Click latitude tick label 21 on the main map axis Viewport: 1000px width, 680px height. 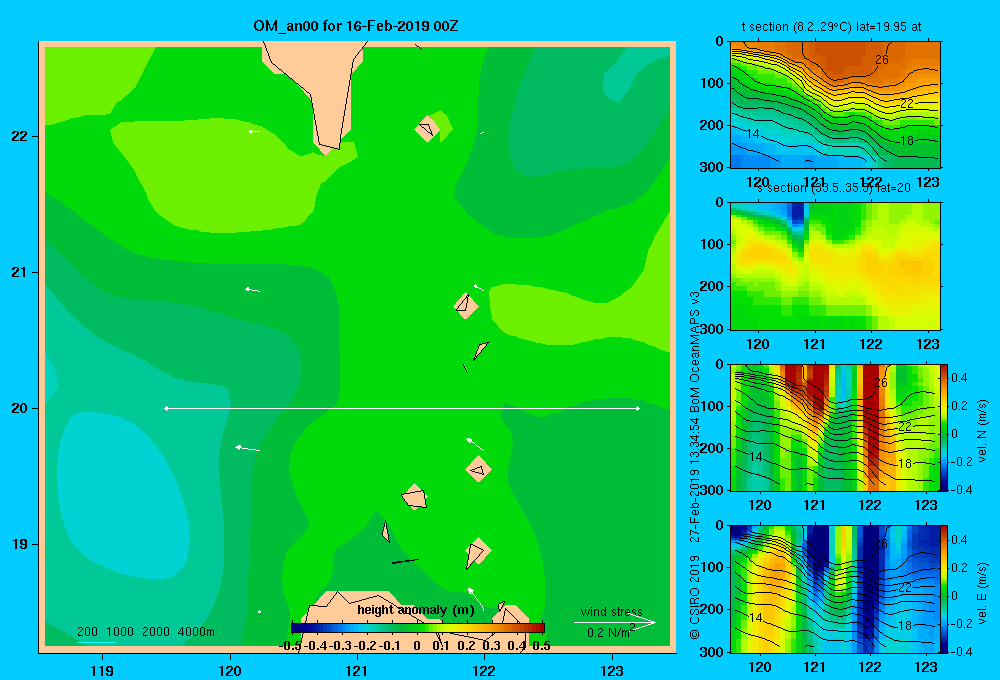[x=19, y=272]
